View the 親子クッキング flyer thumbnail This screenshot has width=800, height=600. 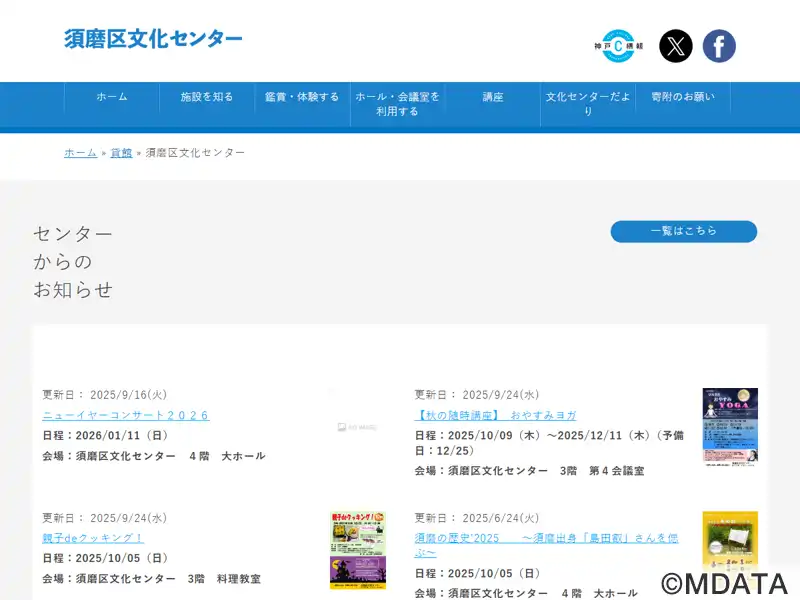(x=358, y=550)
